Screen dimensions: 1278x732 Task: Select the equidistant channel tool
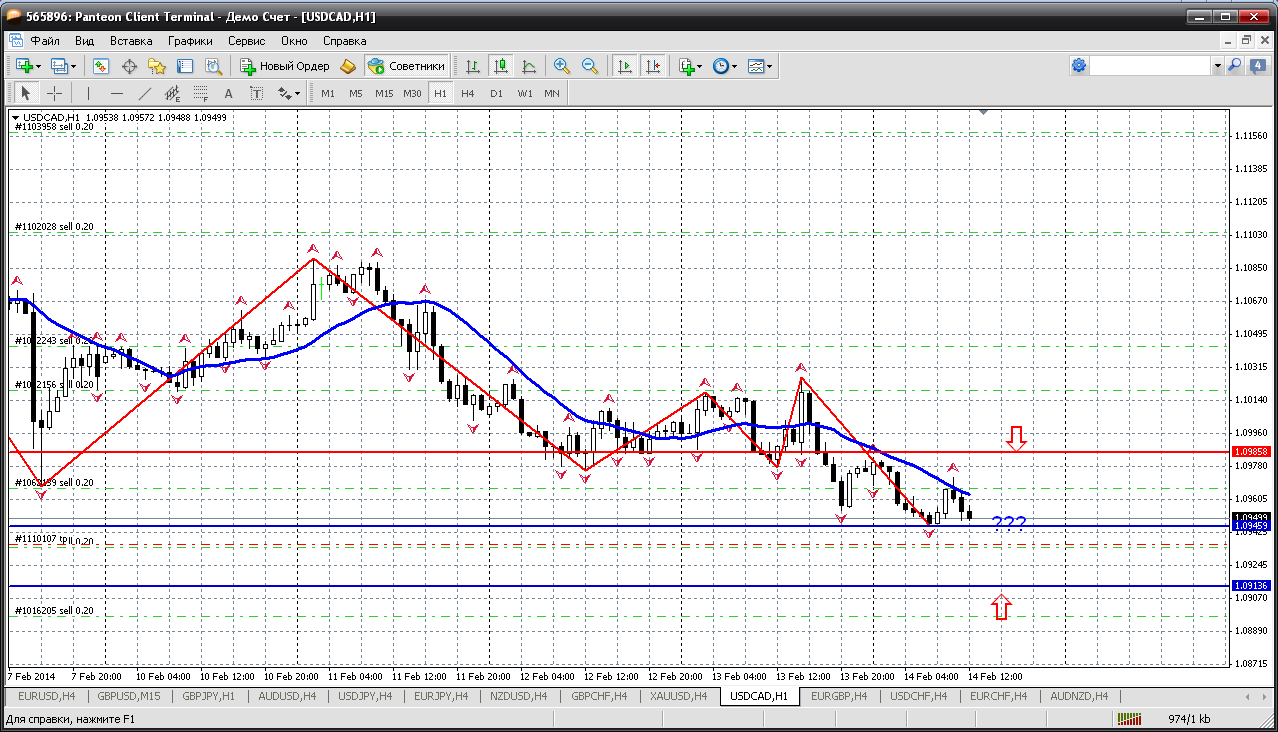click(x=172, y=93)
